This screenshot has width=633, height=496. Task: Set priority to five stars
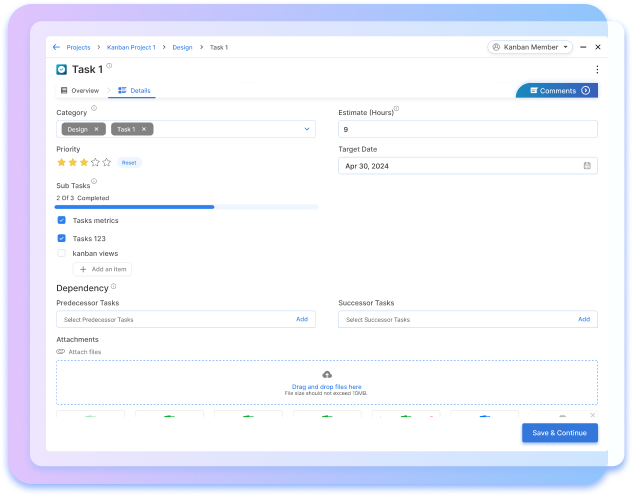pyautogui.click(x=106, y=162)
